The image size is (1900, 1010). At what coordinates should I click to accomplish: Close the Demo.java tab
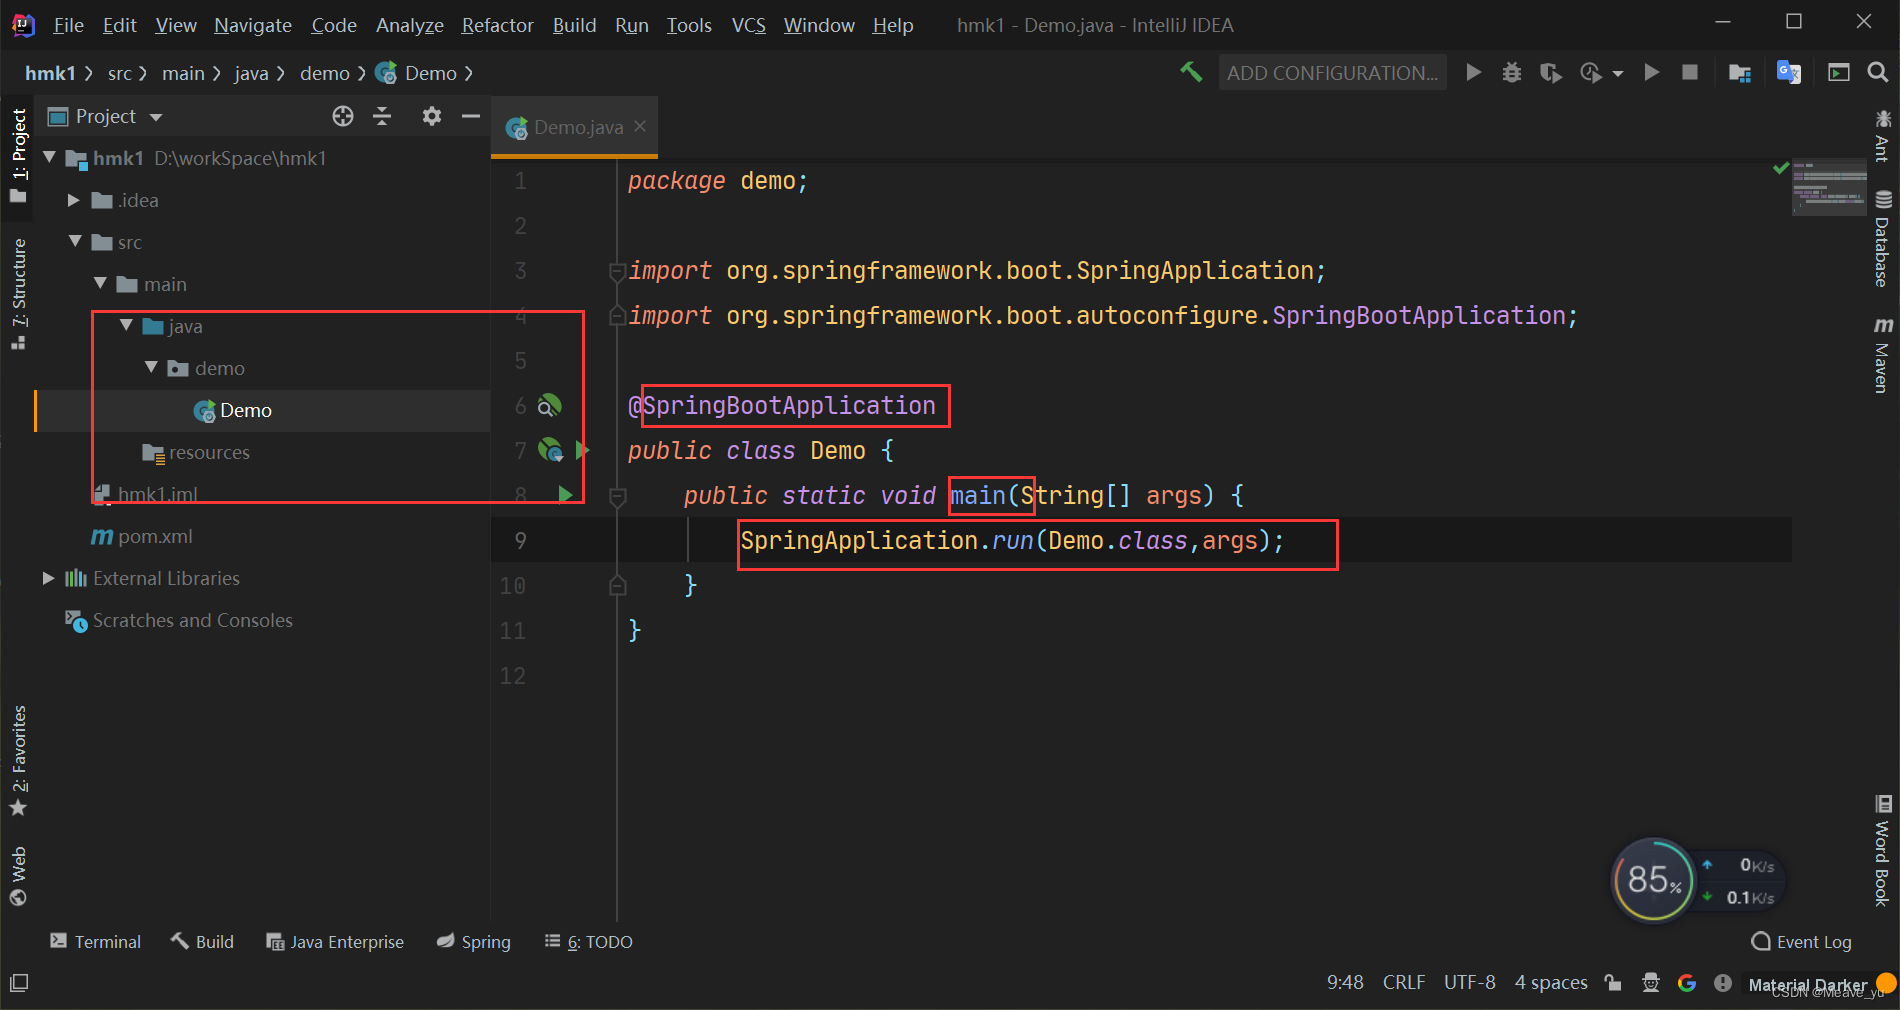(640, 126)
